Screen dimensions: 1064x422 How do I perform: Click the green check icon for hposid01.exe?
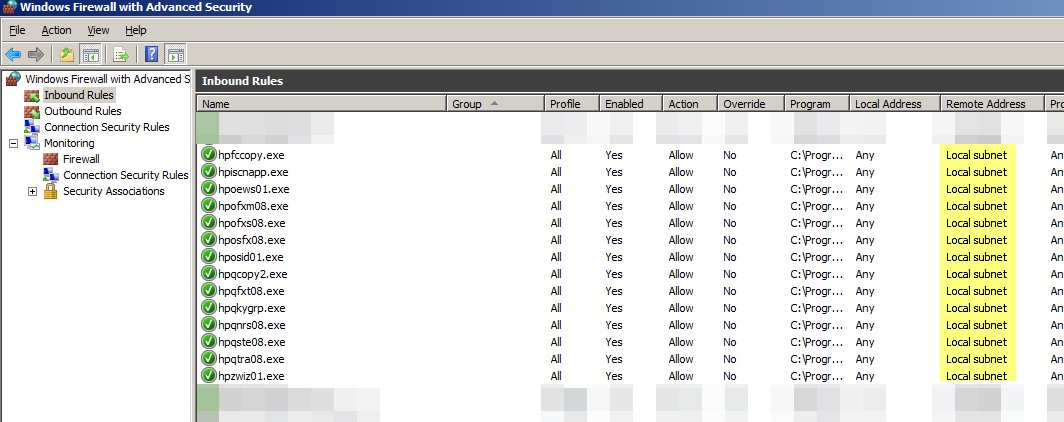coord(209,256)
